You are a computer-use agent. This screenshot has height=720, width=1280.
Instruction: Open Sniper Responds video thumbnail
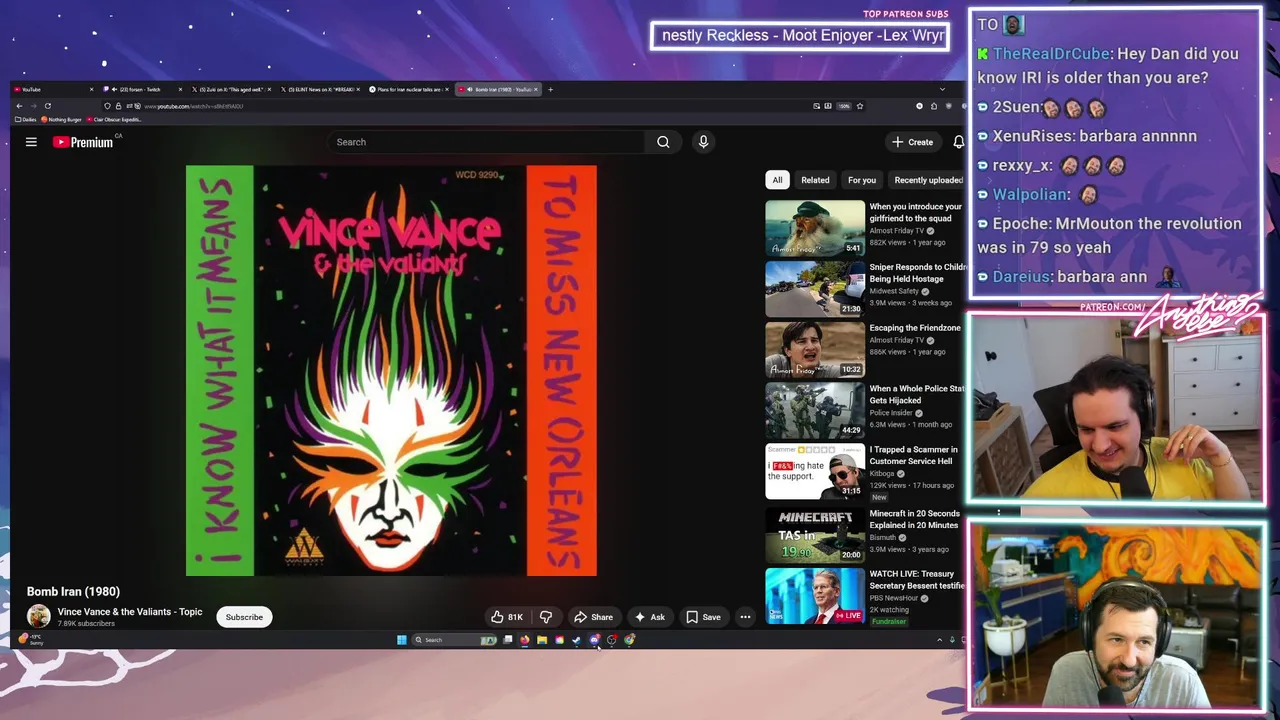(x=815, y=289)
